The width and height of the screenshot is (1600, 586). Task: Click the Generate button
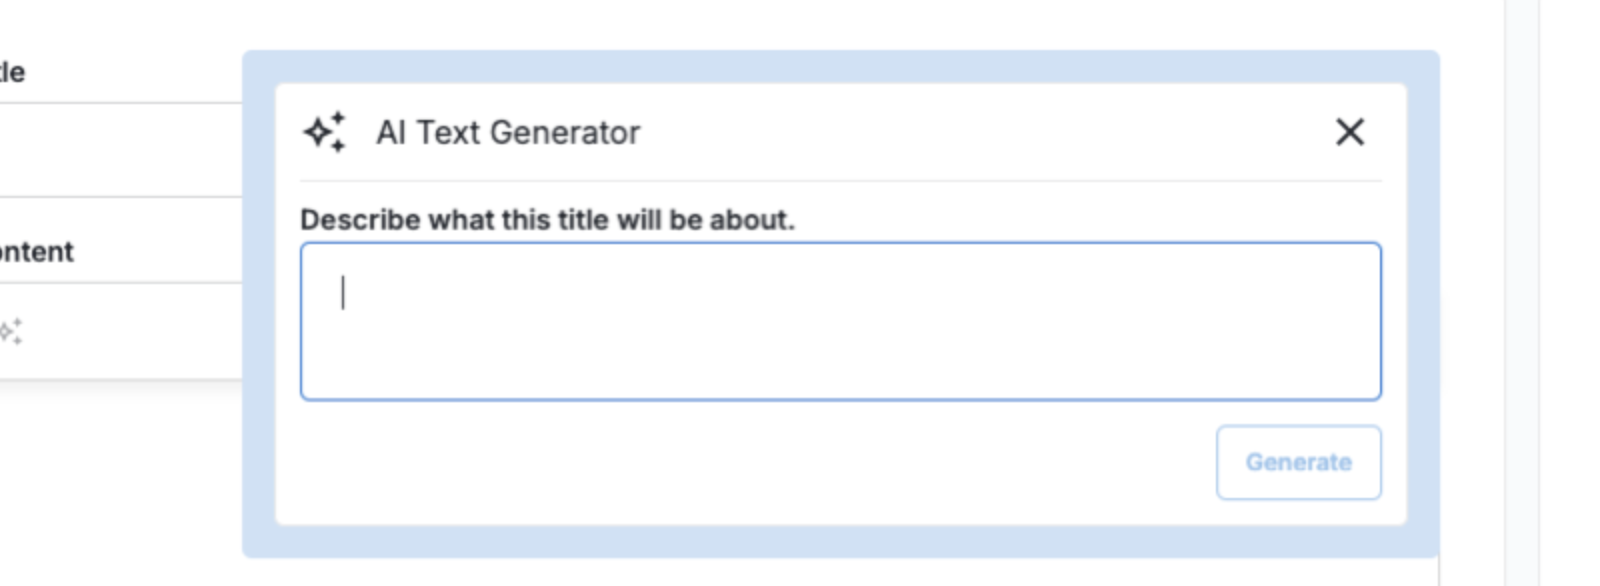pyautogui.click(x=1297, y=462)
